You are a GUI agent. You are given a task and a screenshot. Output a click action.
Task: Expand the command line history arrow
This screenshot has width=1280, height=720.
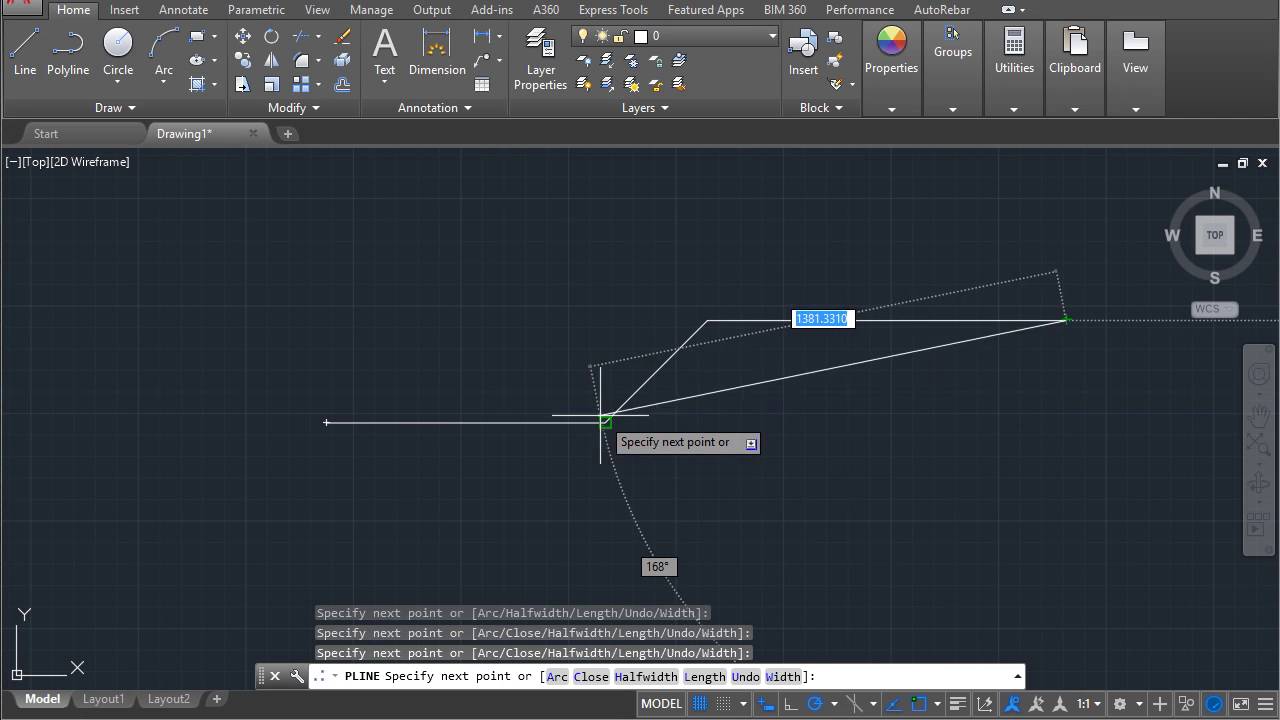click(1017, 676)
